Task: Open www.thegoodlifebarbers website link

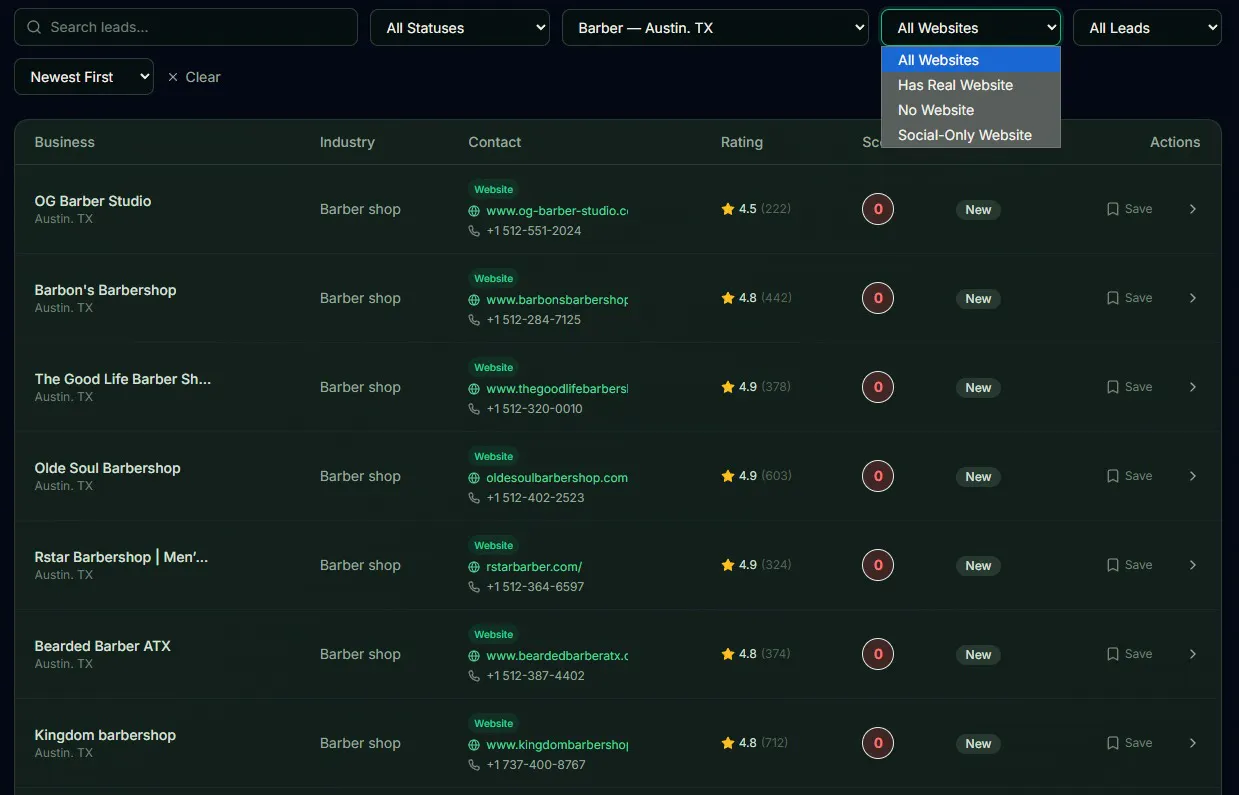Action: [557, 389]
